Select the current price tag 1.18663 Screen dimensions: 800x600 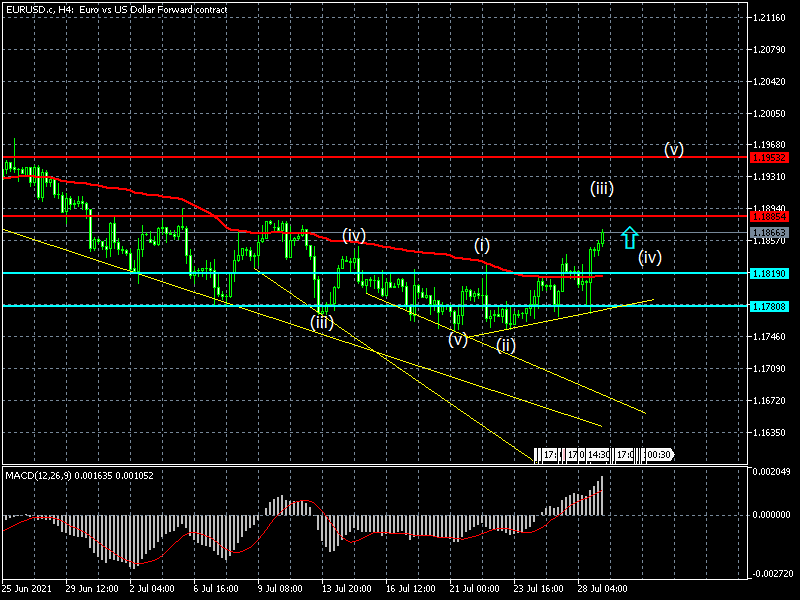pyautogui.click(x=769, y=232)
